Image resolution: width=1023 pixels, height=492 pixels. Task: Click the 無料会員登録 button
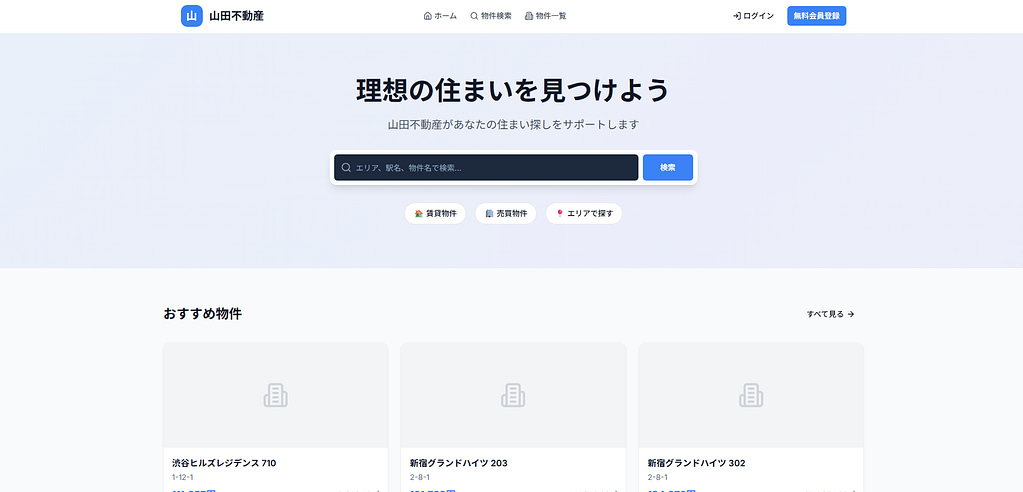[x=816, y=16]
